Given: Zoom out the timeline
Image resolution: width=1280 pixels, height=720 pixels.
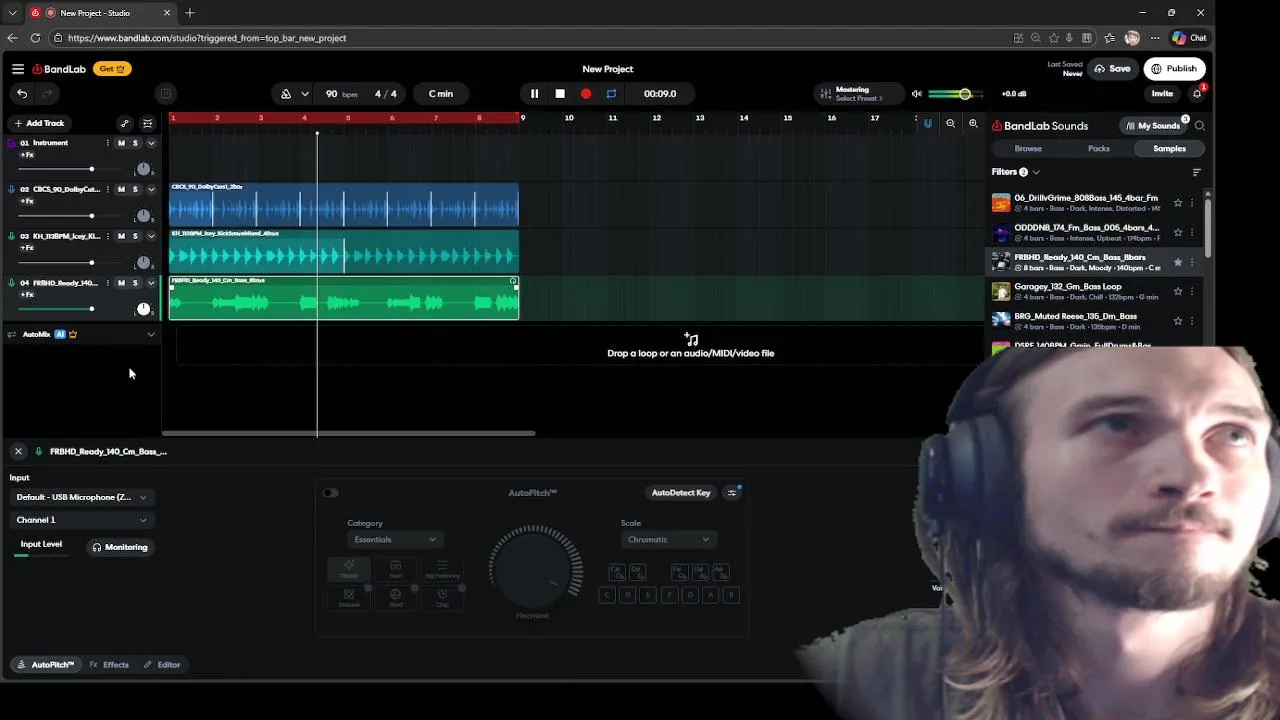Looking at the screenshot, I should click(950, 124).
